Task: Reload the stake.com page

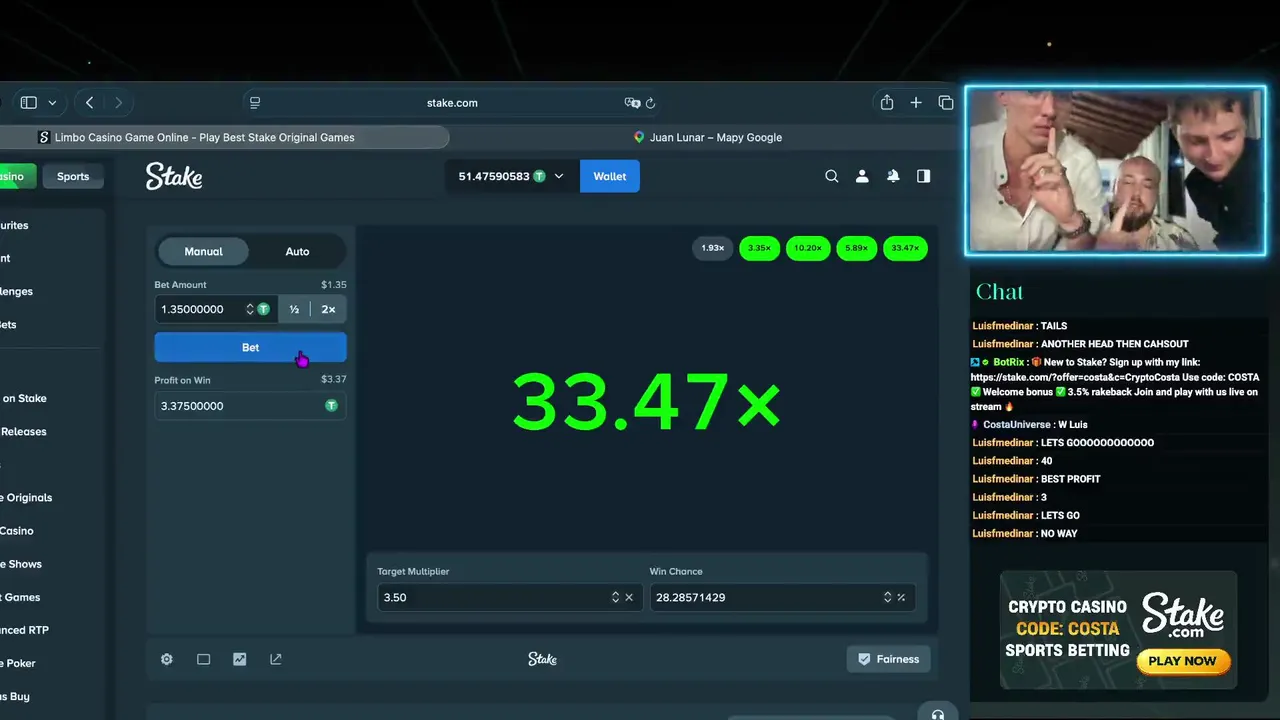Action: click(x=650, y=103)
